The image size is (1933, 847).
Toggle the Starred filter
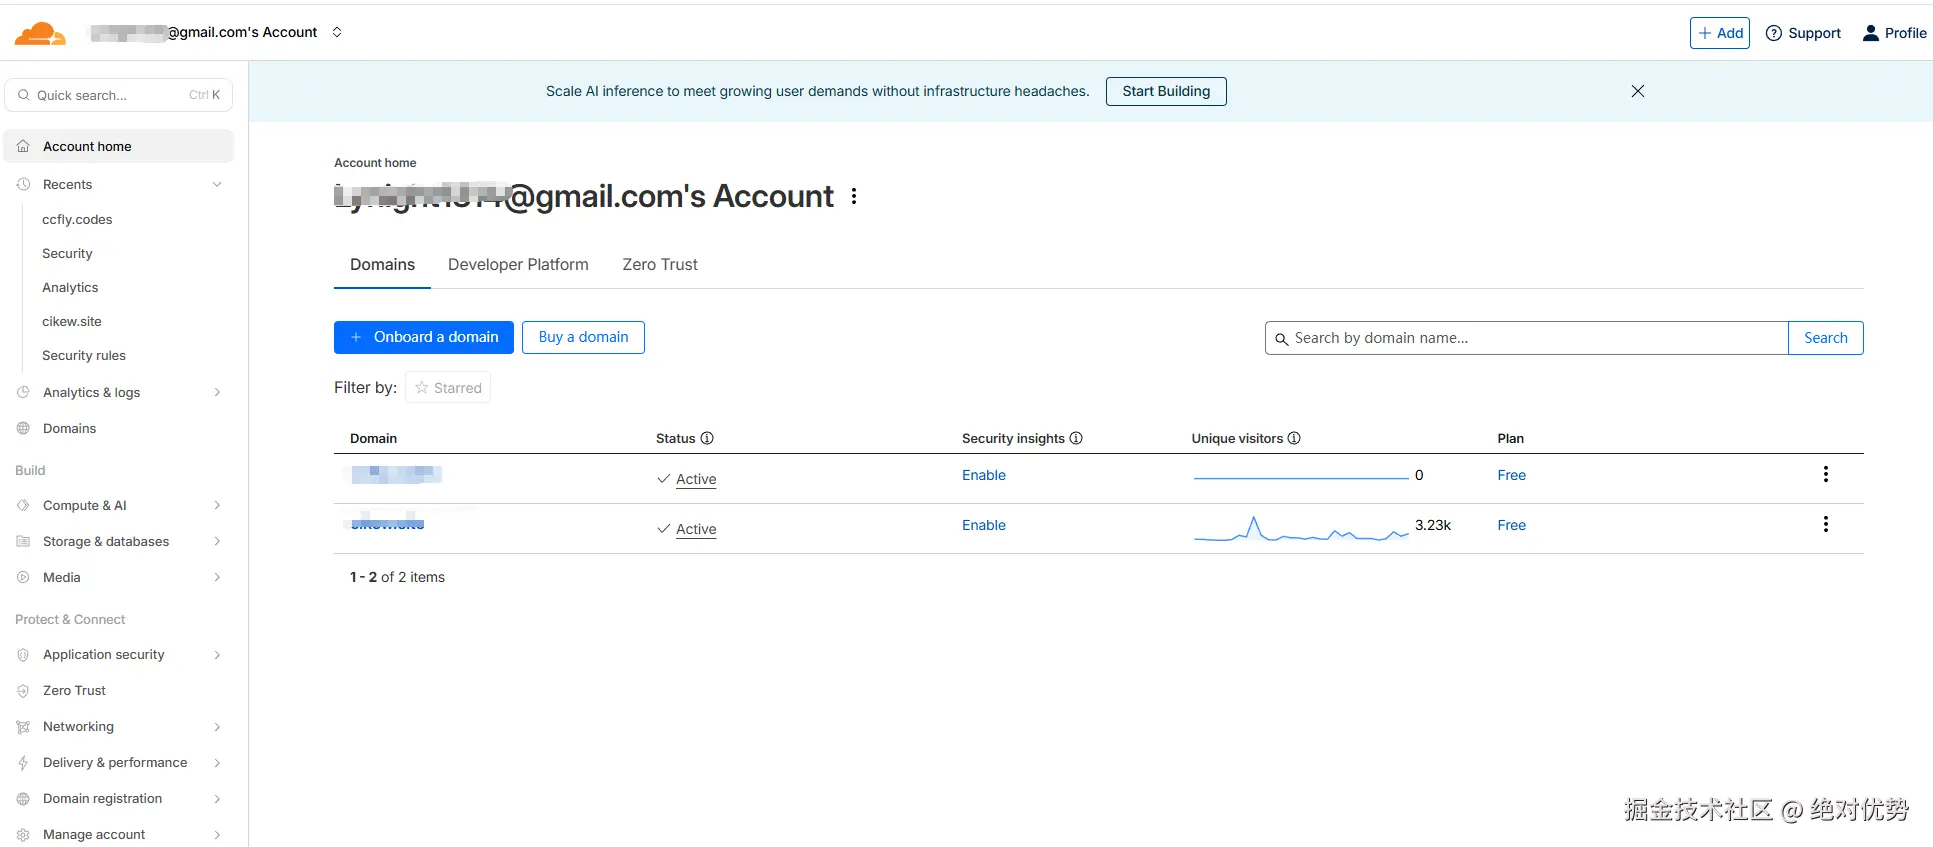coord(448,388)
